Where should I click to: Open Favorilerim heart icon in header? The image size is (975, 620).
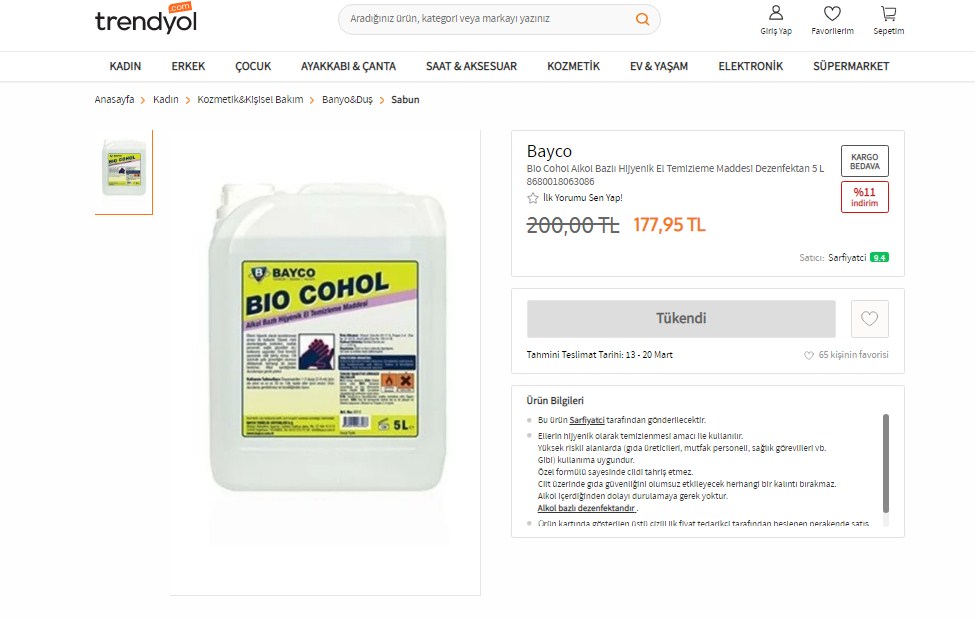click(832, 13)
